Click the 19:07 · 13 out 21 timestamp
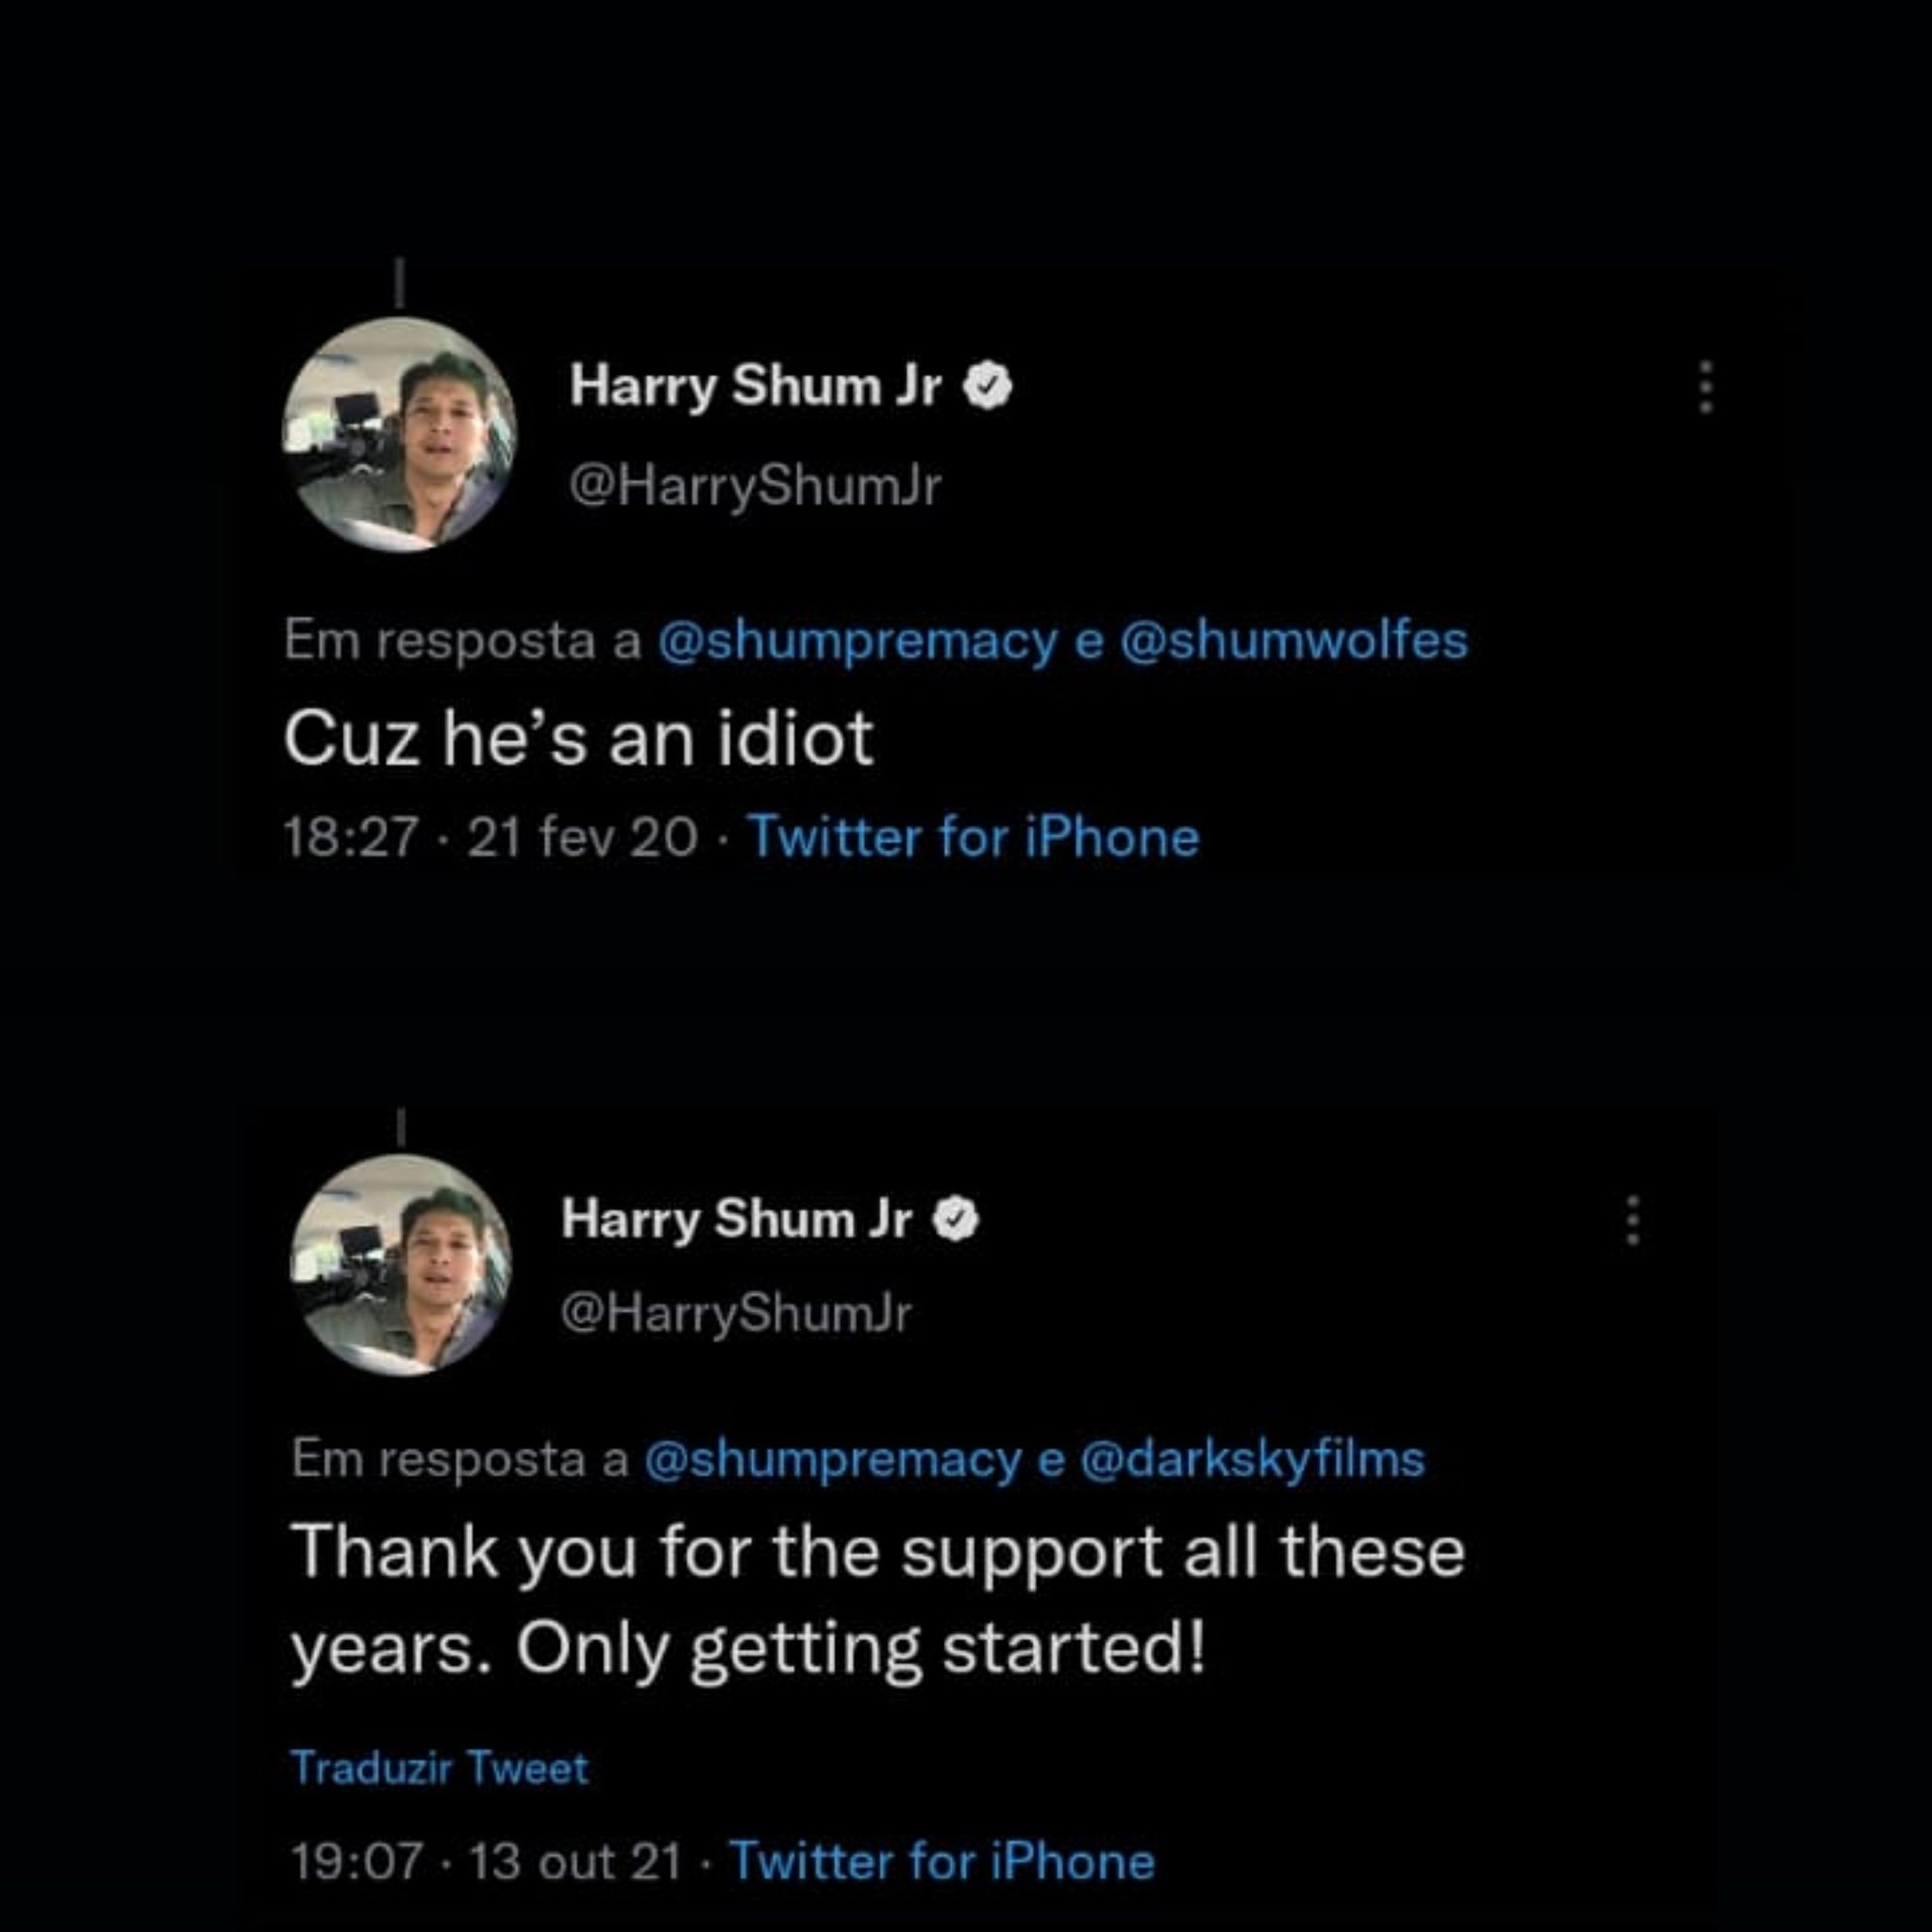Image resolution: width=1932 pixels, height=1932 pixels. [486, 1861]
